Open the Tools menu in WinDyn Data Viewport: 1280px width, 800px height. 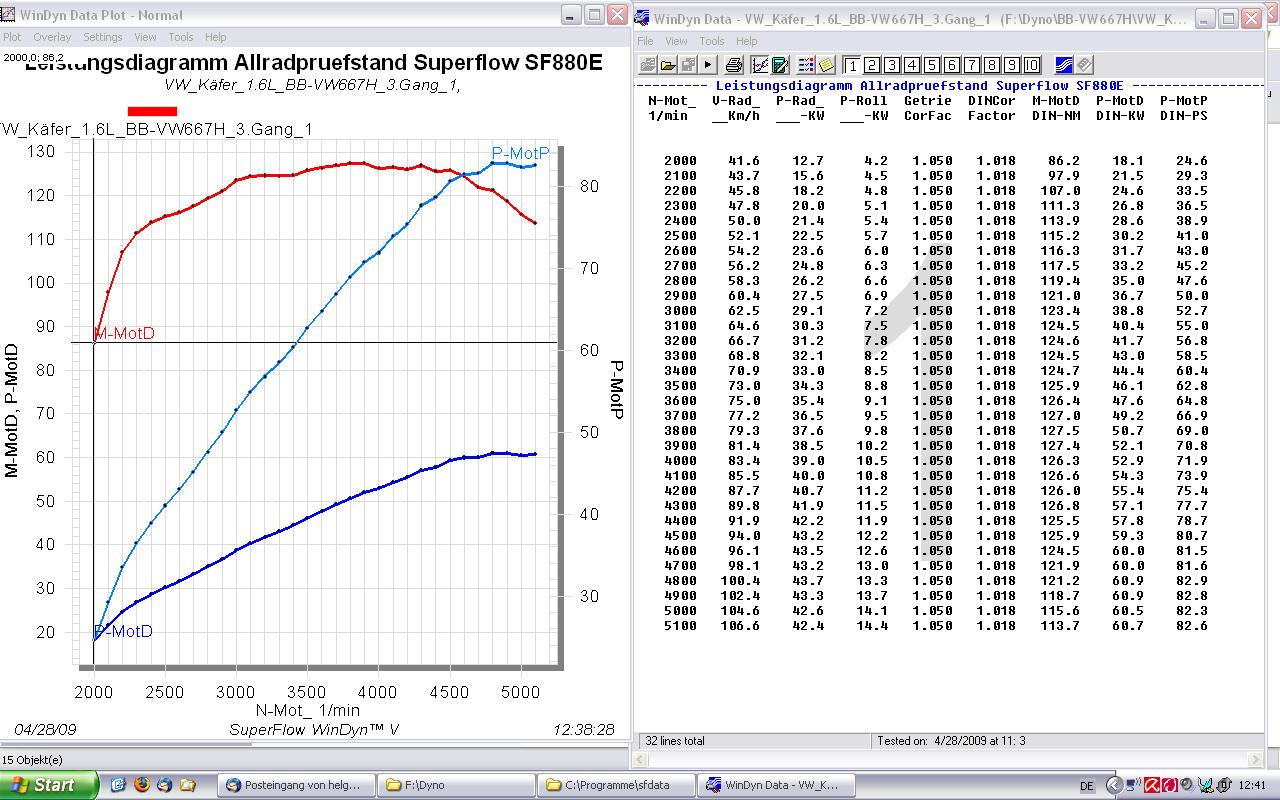coord(712,41)
